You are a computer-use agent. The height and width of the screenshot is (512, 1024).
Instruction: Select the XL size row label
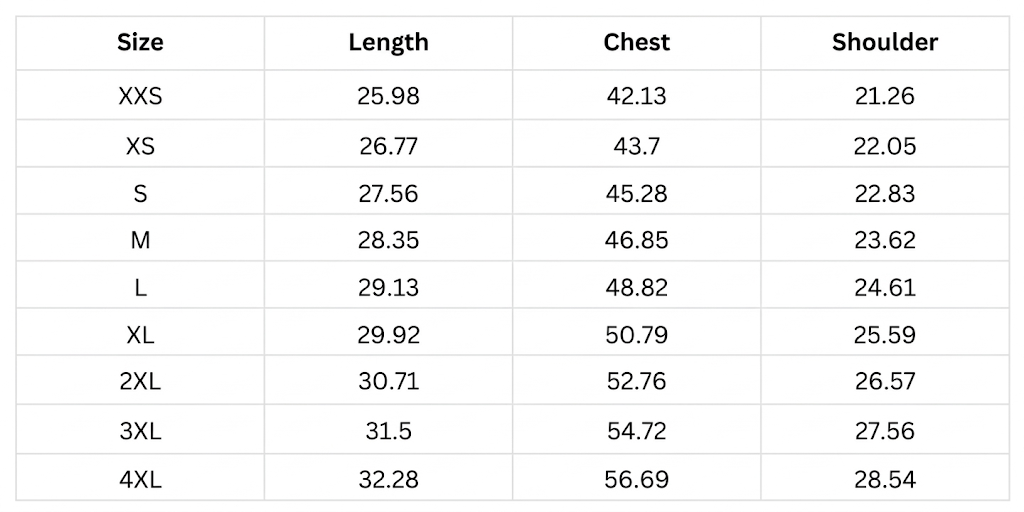pos(140,335)
